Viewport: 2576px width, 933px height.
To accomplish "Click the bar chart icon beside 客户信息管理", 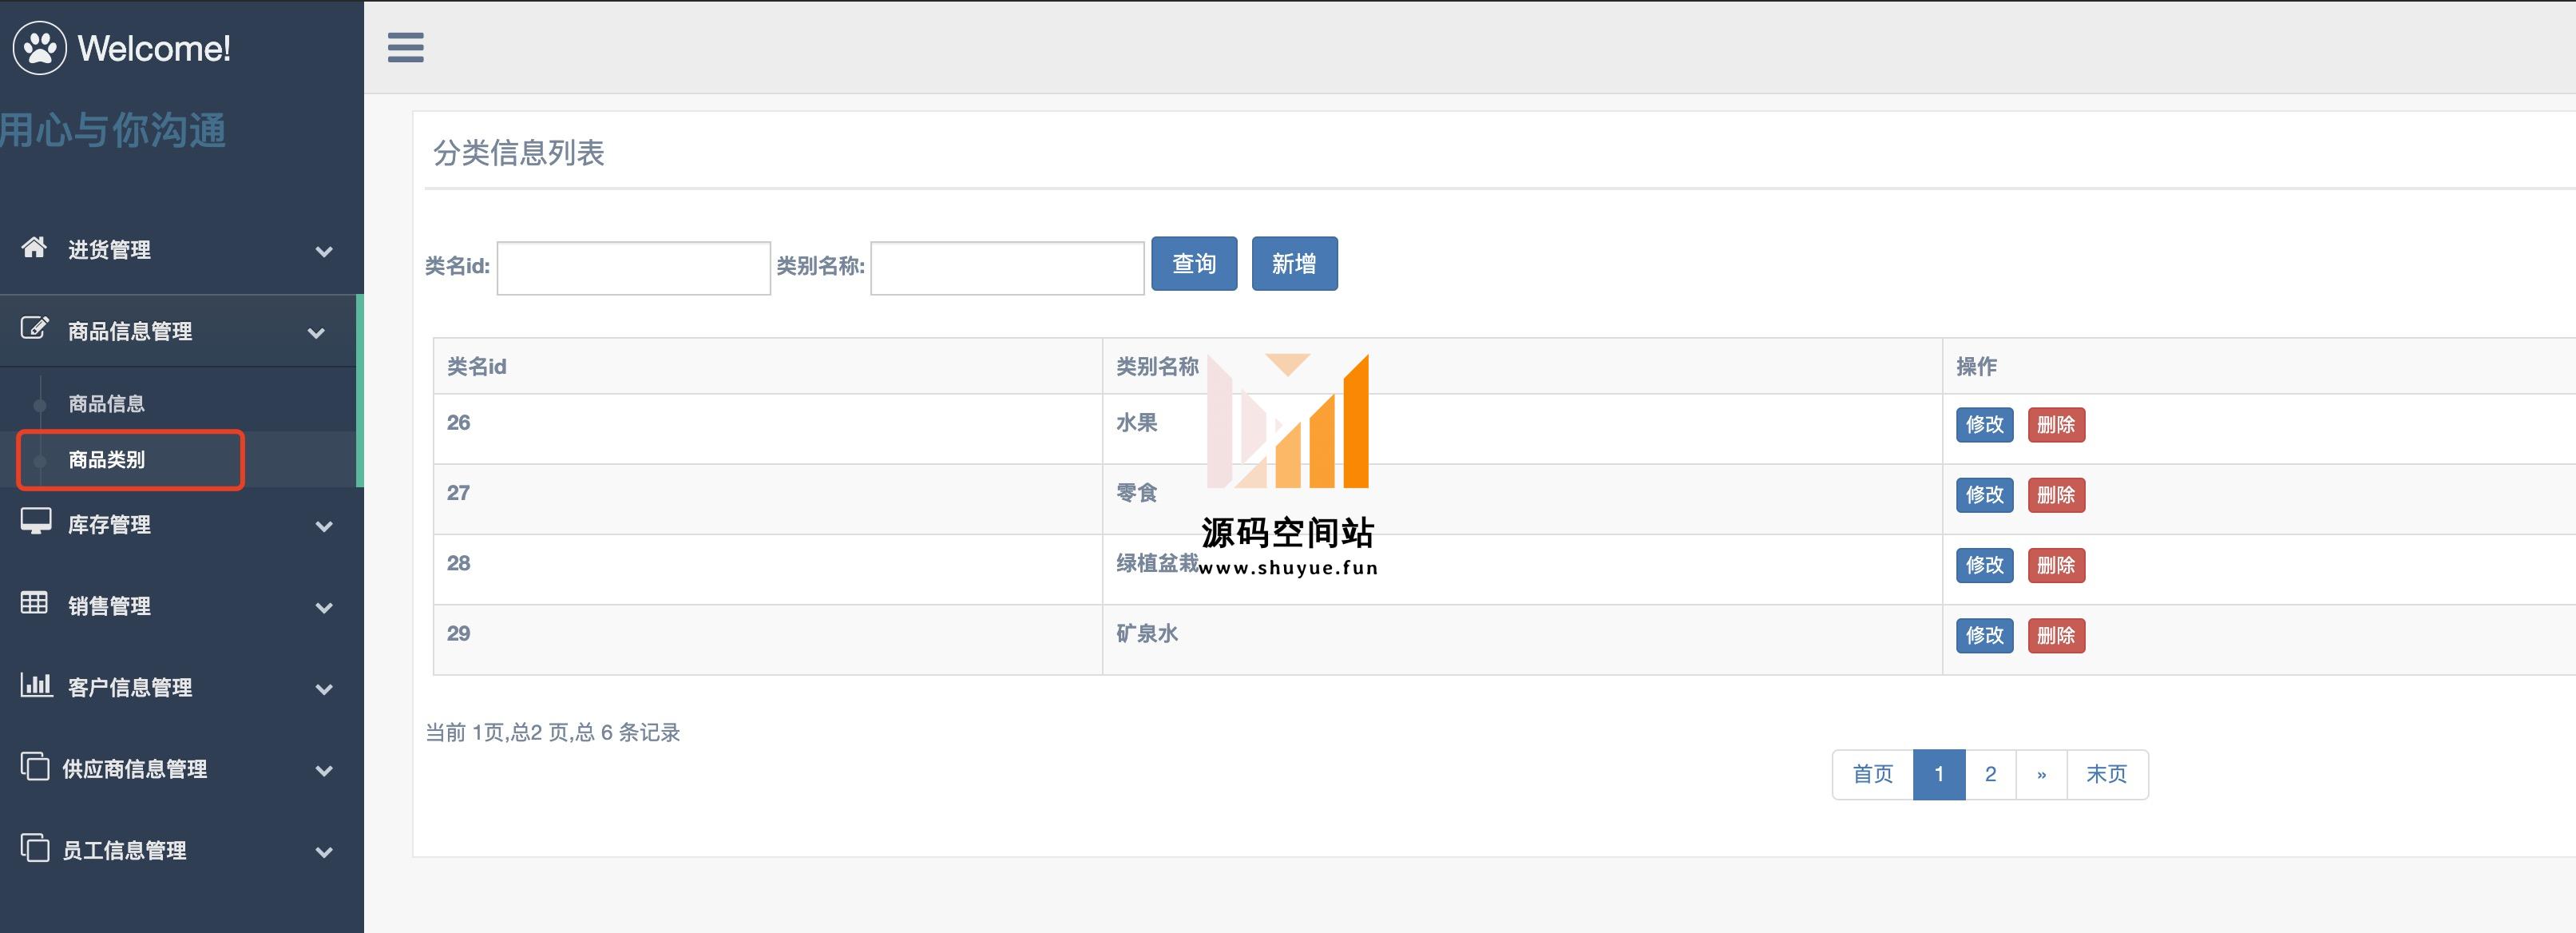I will [x=36, y=684].
